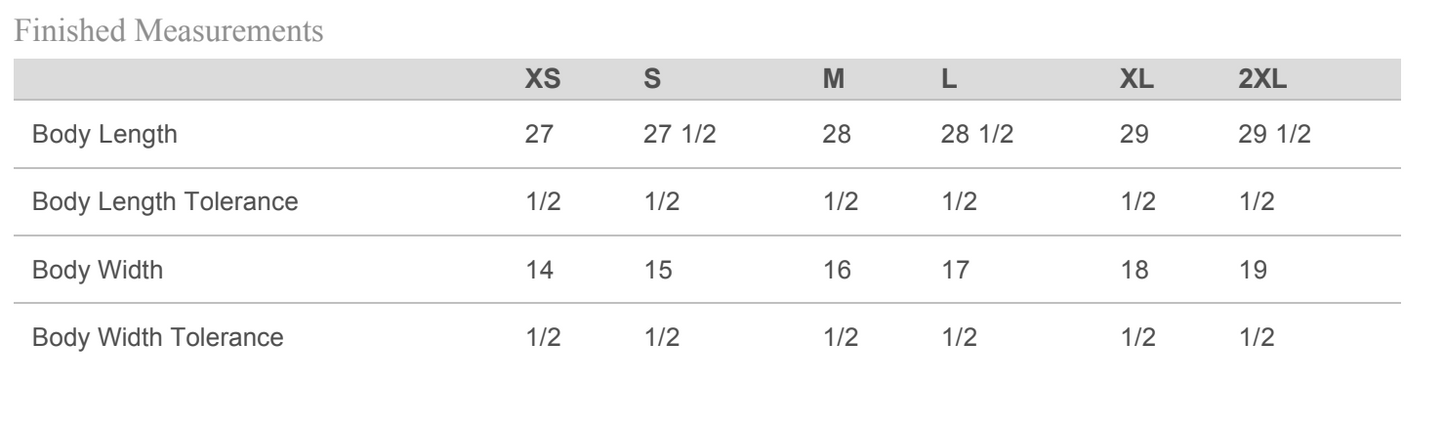The width and height of the screenshot is (1445, 428).
Task: Select the body width value 19
Action: (x=1253, y=270)
